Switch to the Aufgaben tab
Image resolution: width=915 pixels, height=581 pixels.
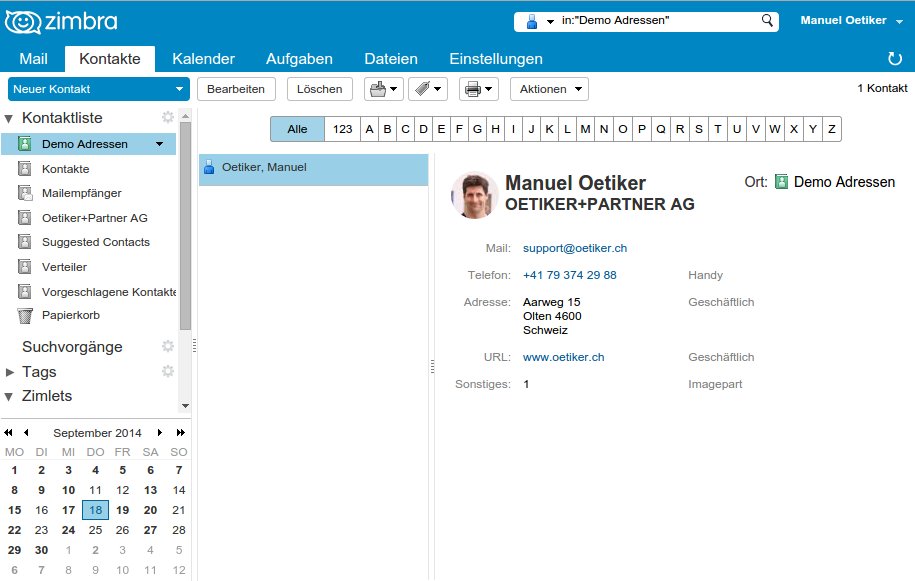[299, 59]
